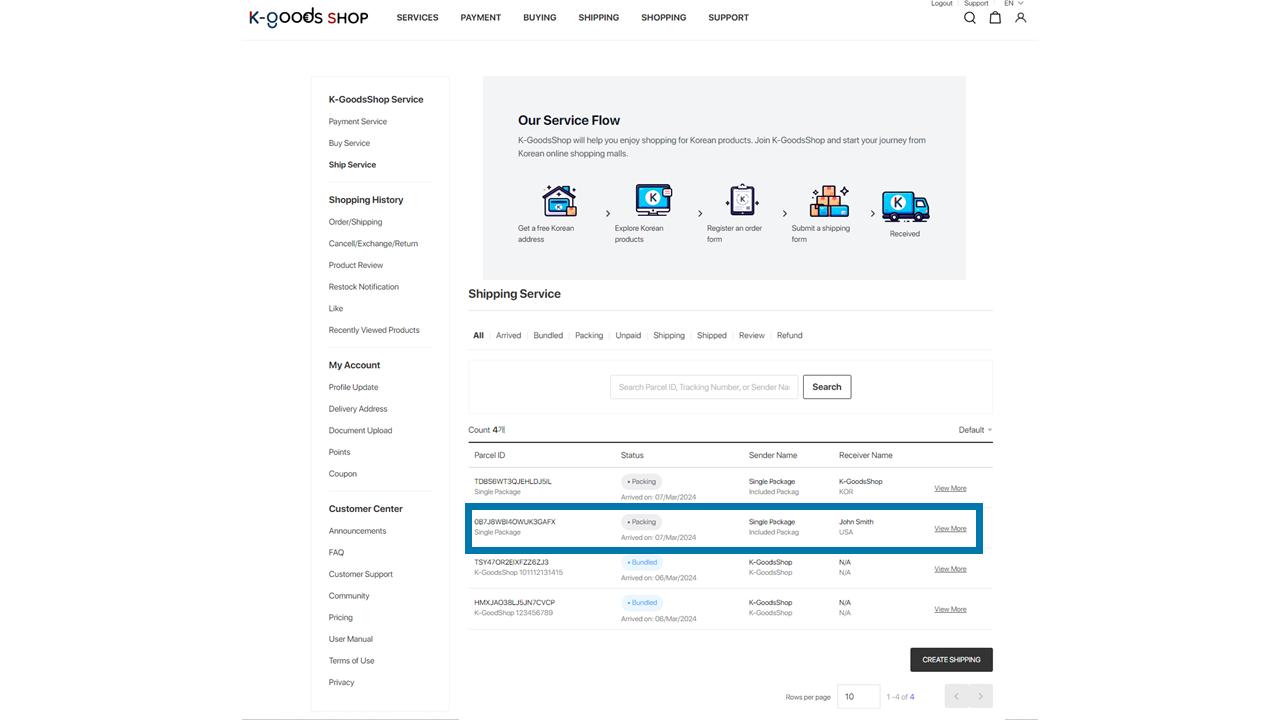Screen dimensions: 1280x720
Task: Switch to the Bundled status tab
Action: pos(548,336)
